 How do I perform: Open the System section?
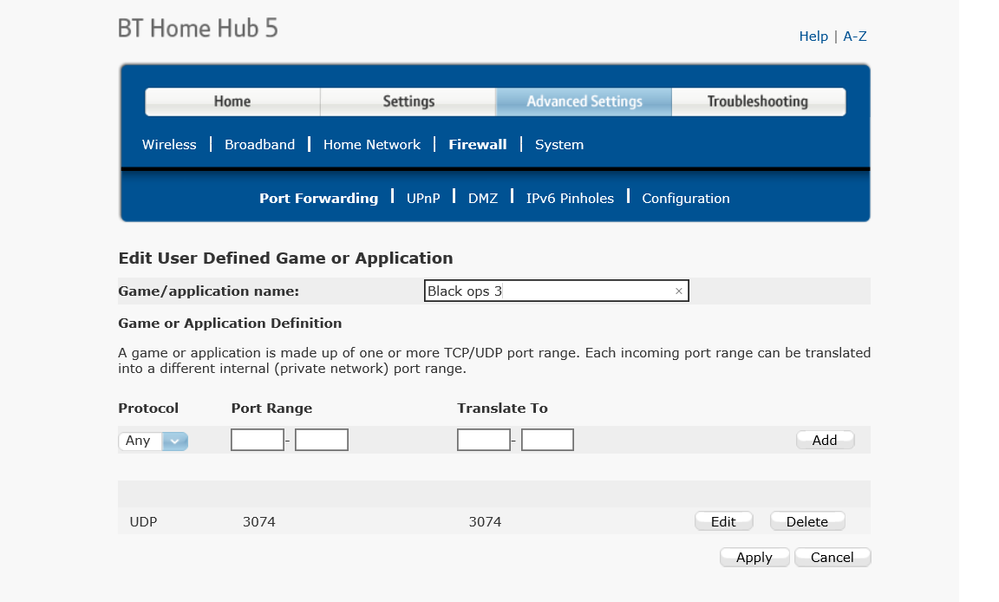click(x=559, y=145)
